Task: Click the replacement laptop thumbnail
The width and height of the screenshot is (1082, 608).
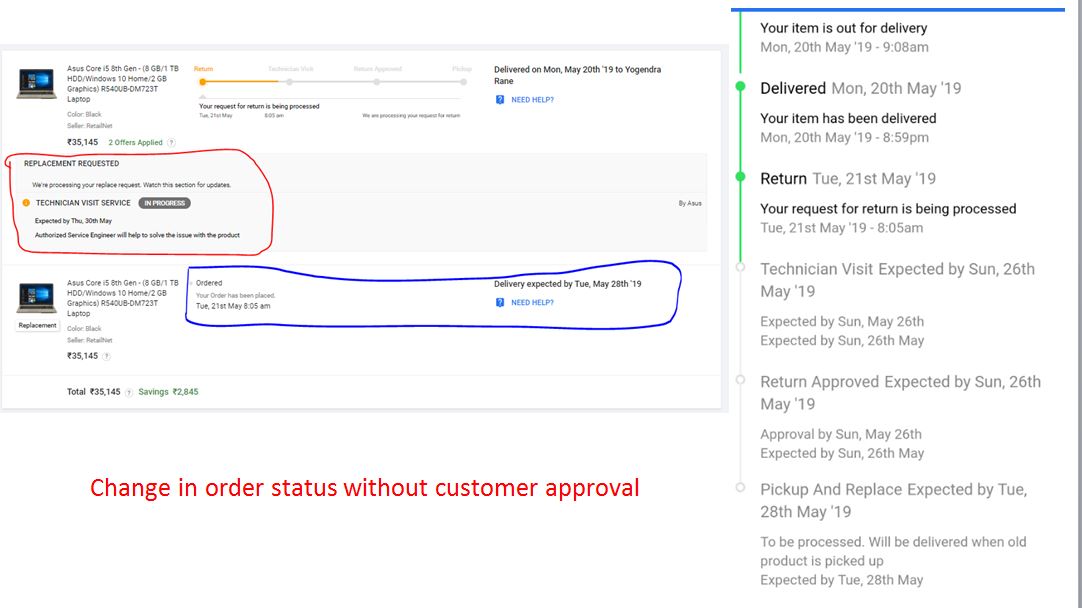Action: [37, 298]
